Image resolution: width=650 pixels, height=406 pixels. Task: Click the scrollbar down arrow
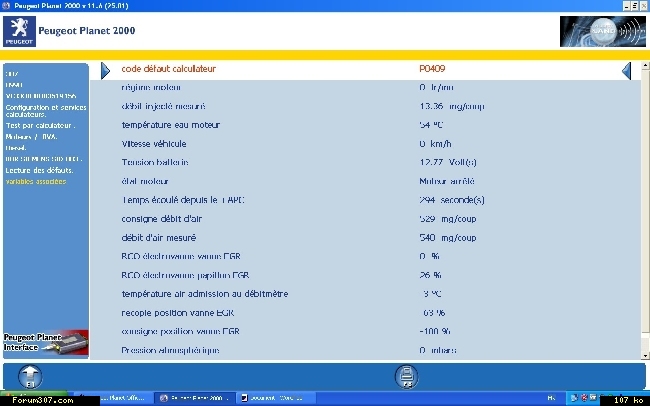point(645,356)
